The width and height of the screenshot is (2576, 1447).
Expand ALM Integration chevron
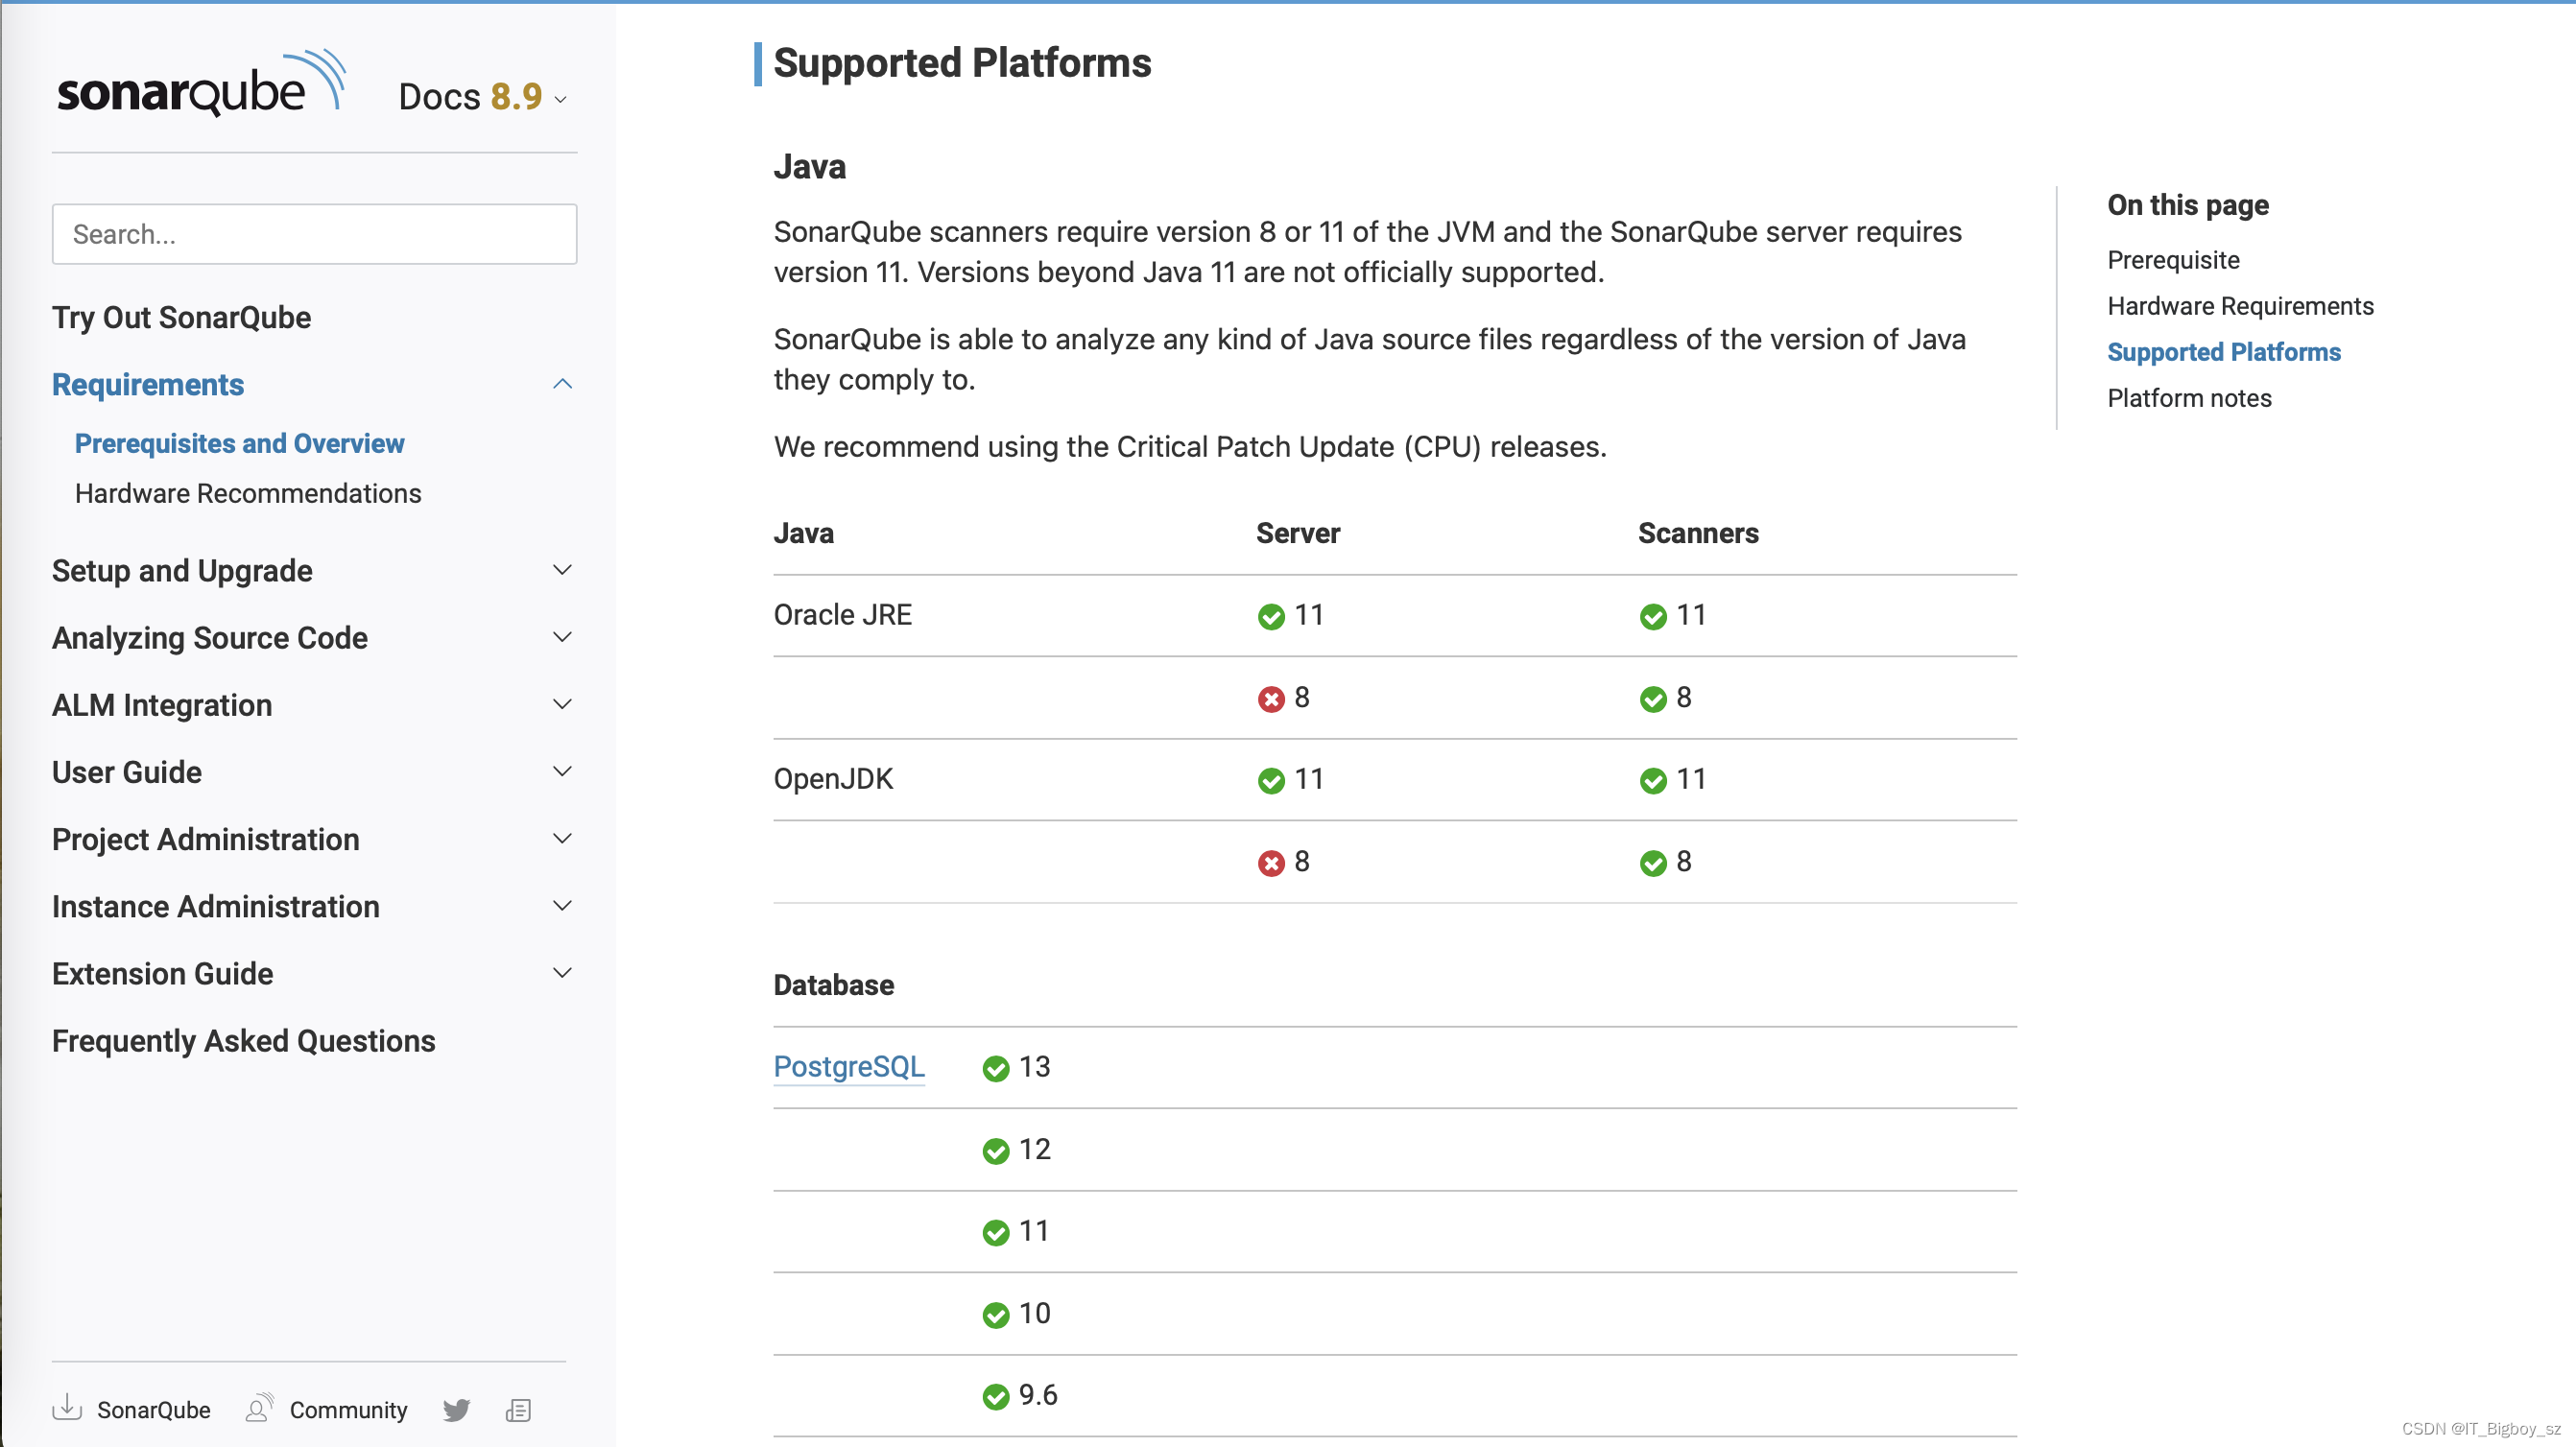(x=563, y=704)
